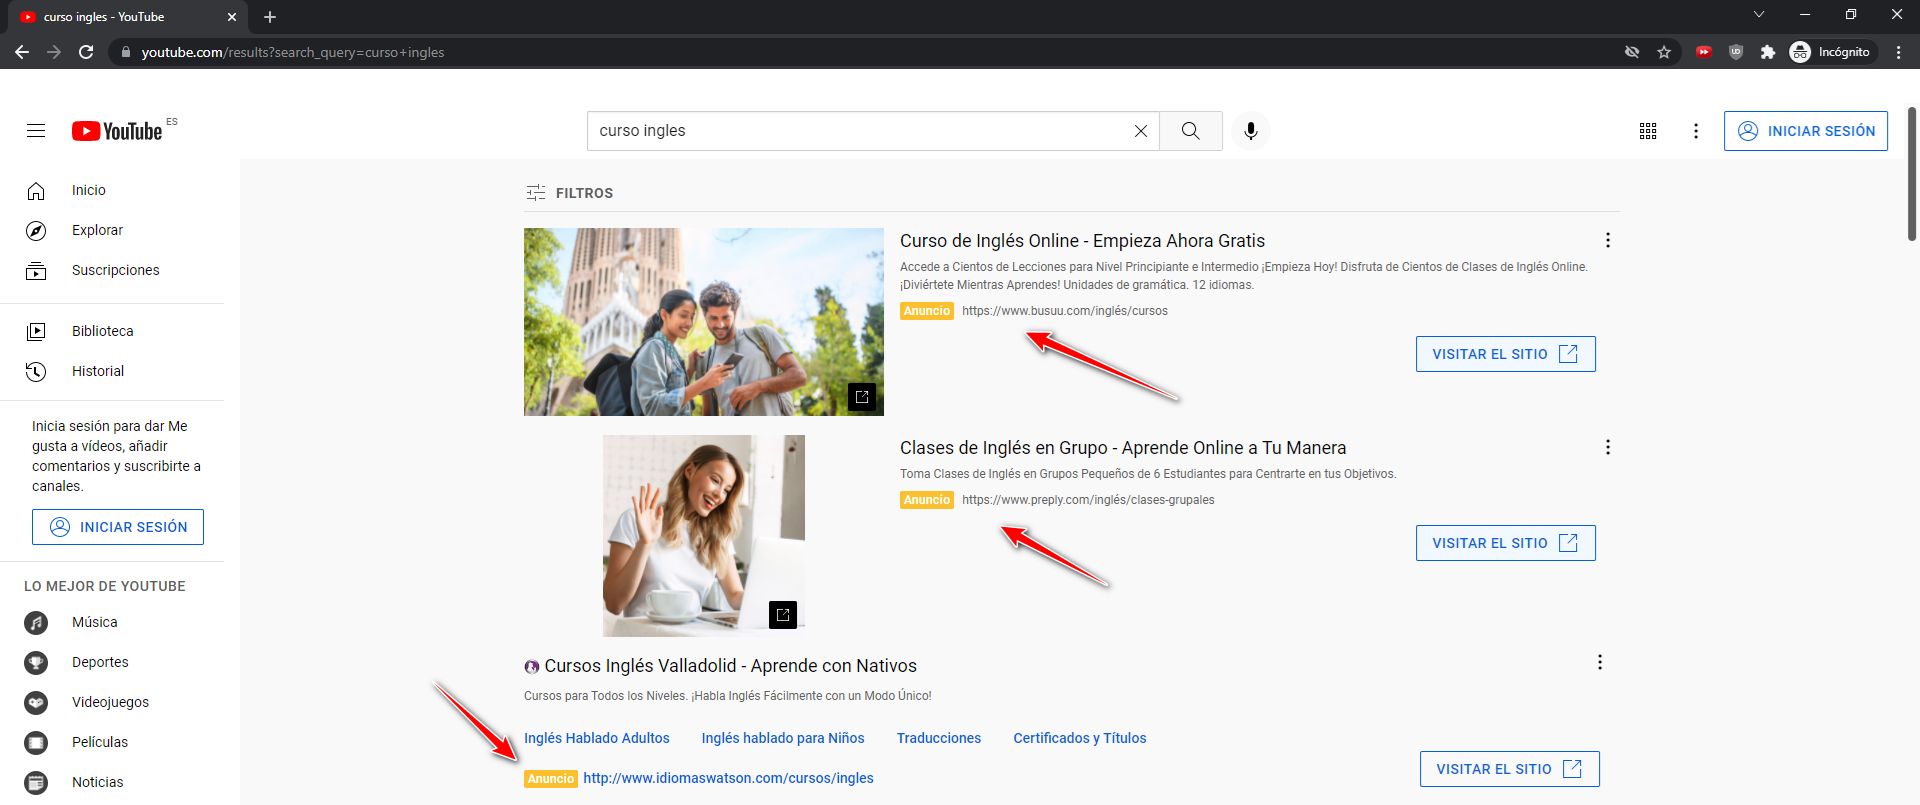Start voice search with the microphone
The image size is (1920, 805).
1250,131
